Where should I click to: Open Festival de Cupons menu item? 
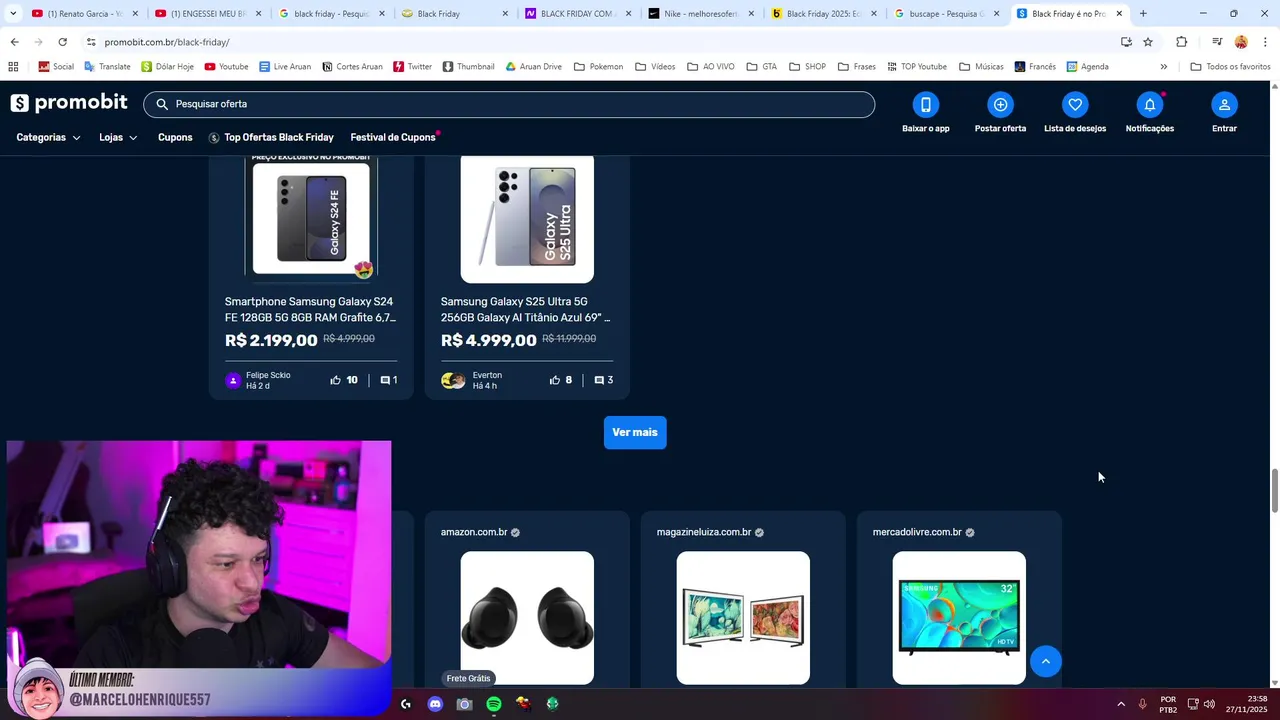393,138
